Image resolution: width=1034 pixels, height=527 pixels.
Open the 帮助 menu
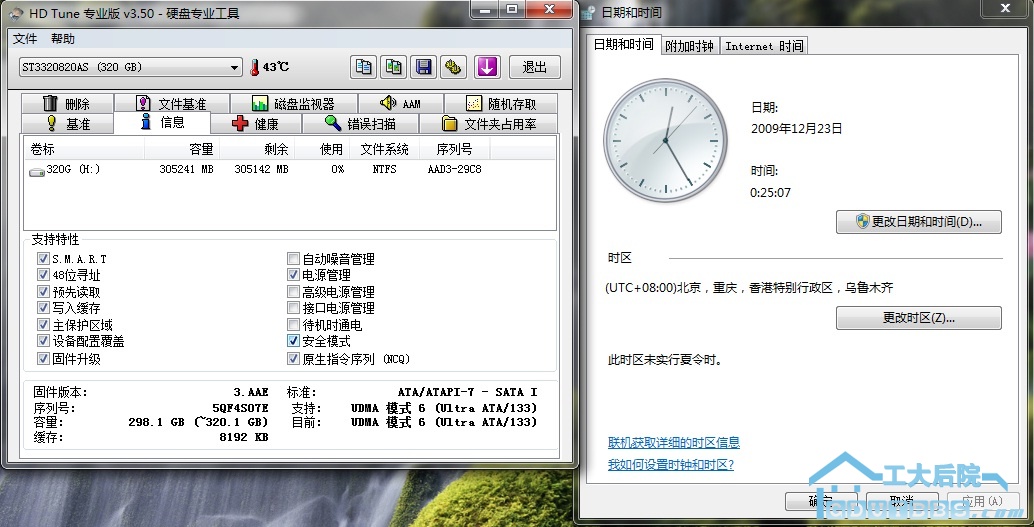pyautogui.click(x=63, y=38)
